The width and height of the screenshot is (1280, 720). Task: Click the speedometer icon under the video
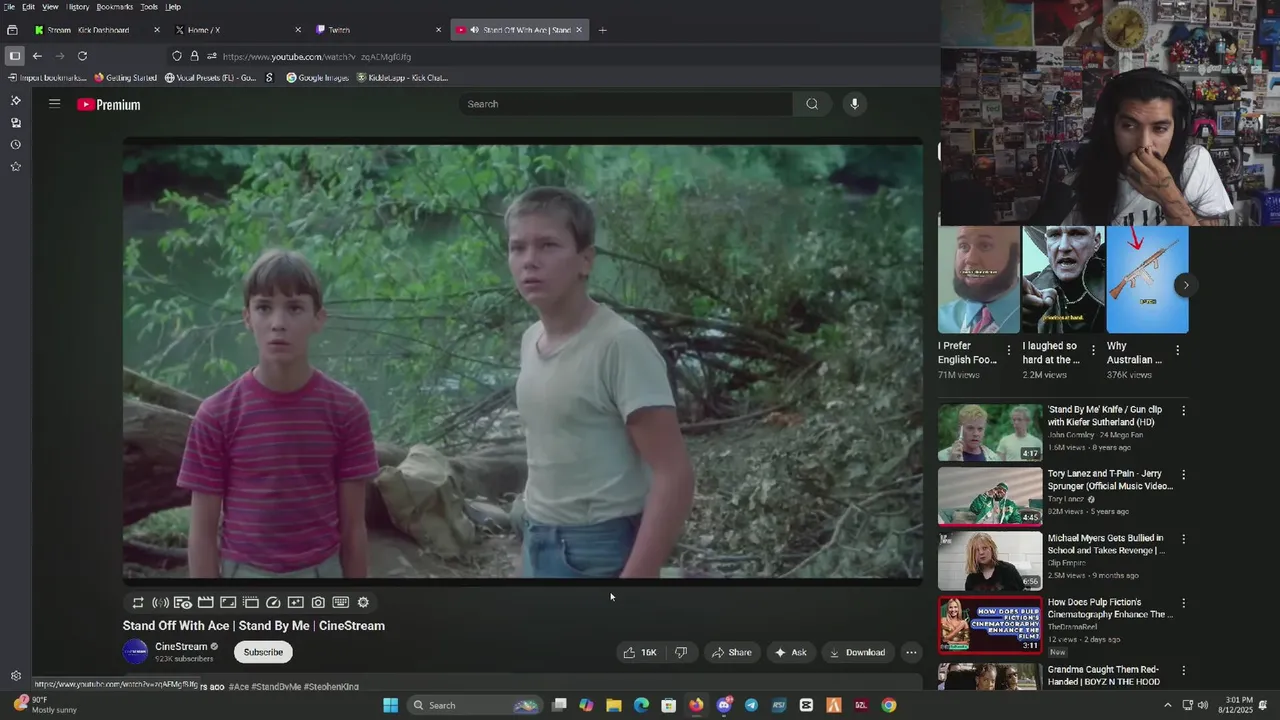tap(273, 603)
